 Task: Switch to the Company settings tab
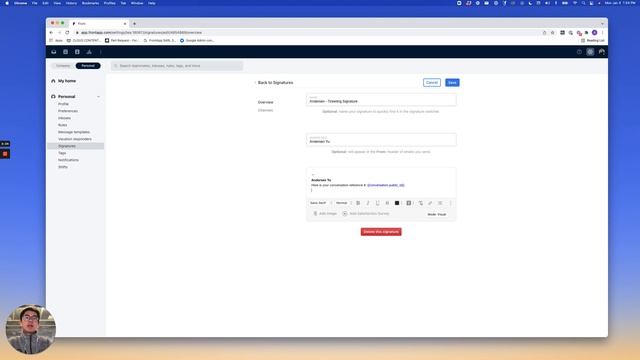coord(63,66)
